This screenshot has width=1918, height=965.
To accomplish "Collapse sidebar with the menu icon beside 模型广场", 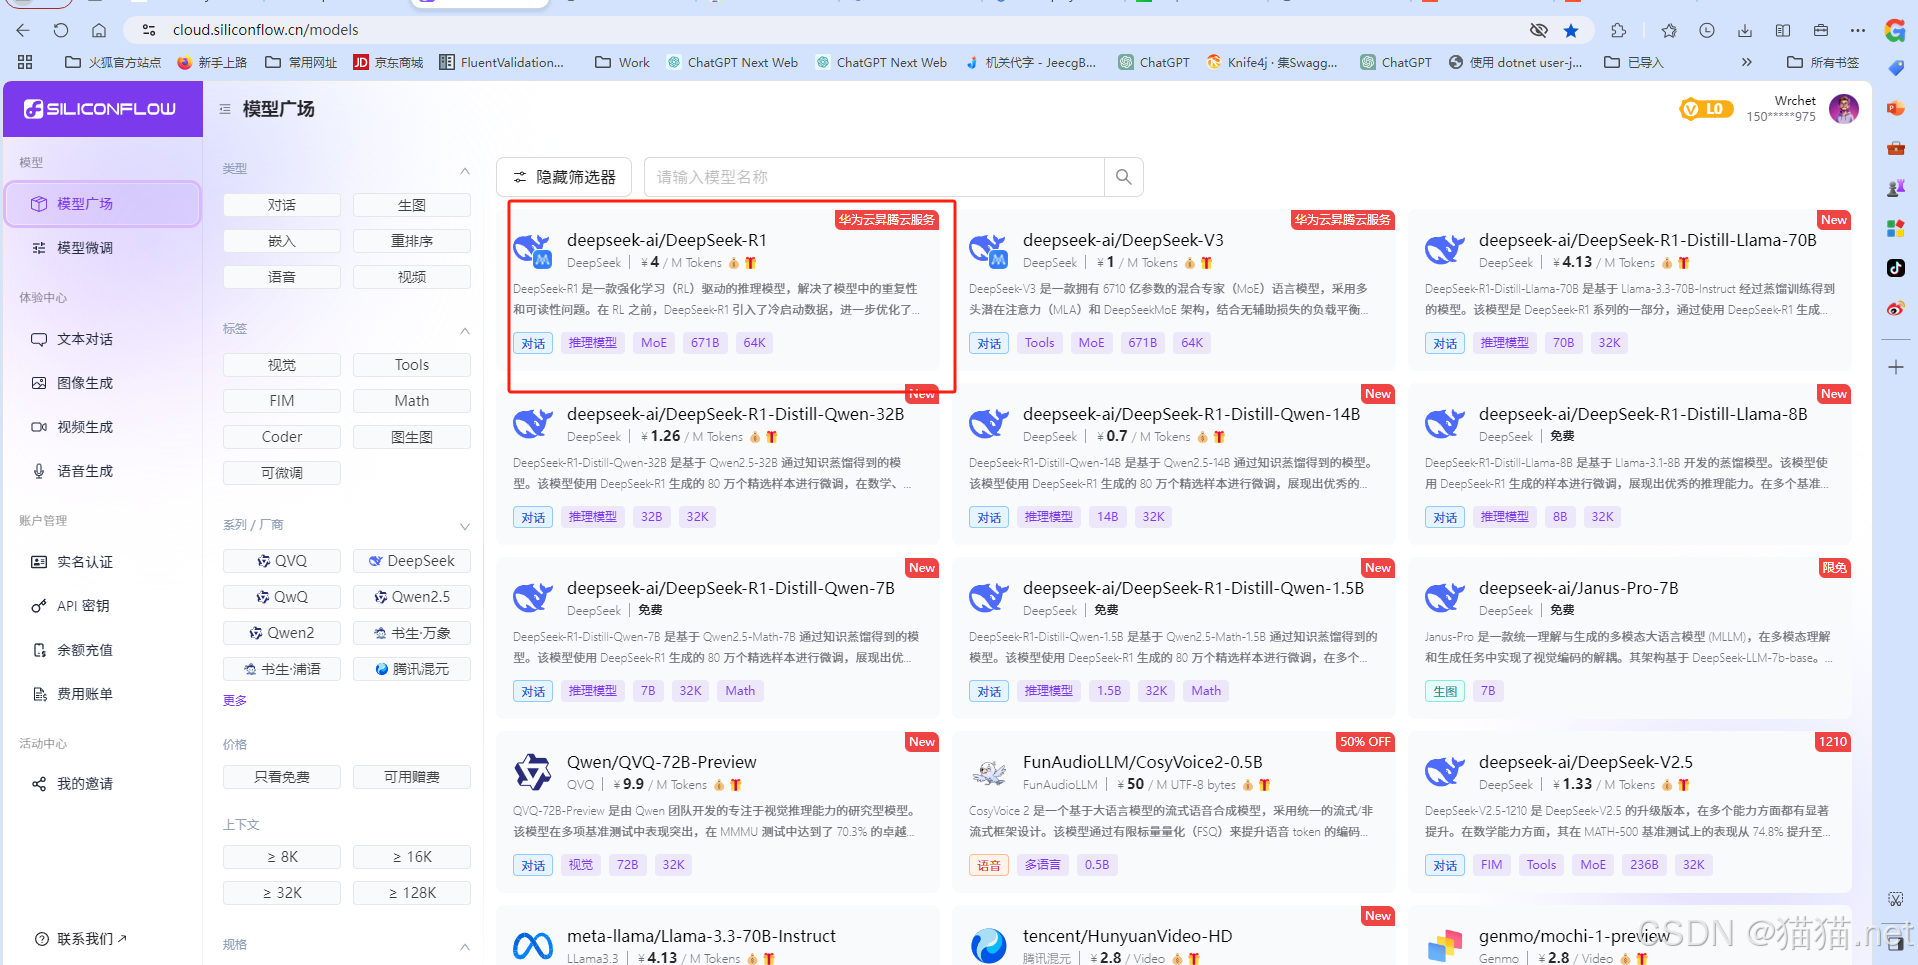I will tap(225, 109).
